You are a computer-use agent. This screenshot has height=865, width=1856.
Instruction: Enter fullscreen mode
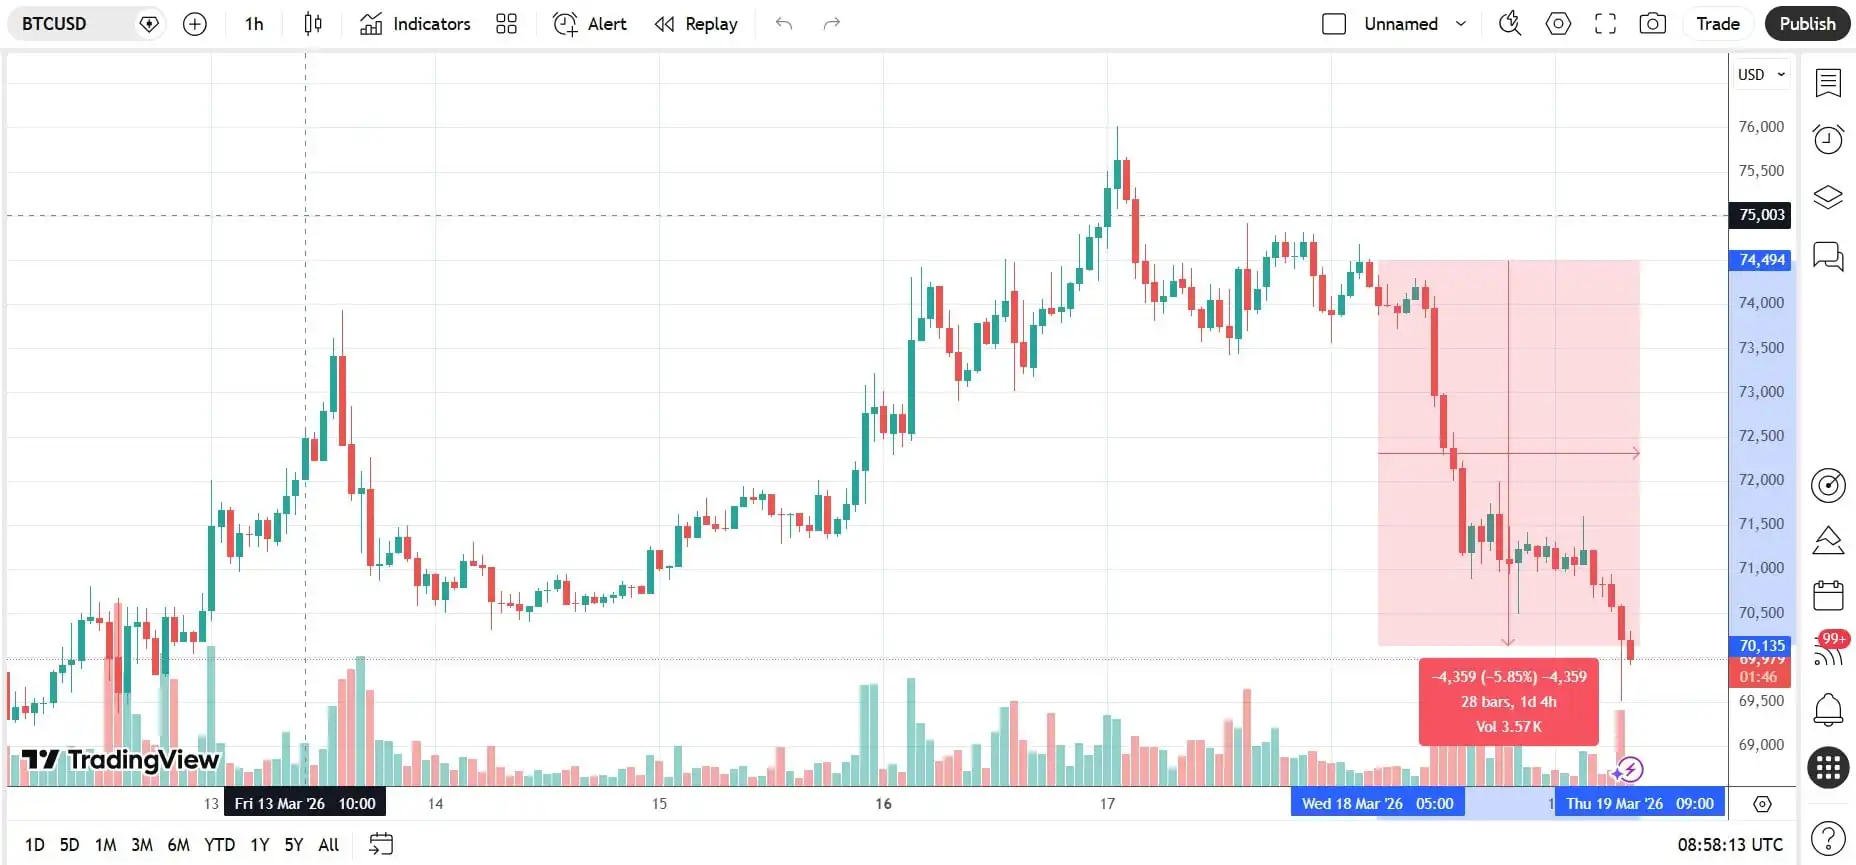pos(1605,23)
